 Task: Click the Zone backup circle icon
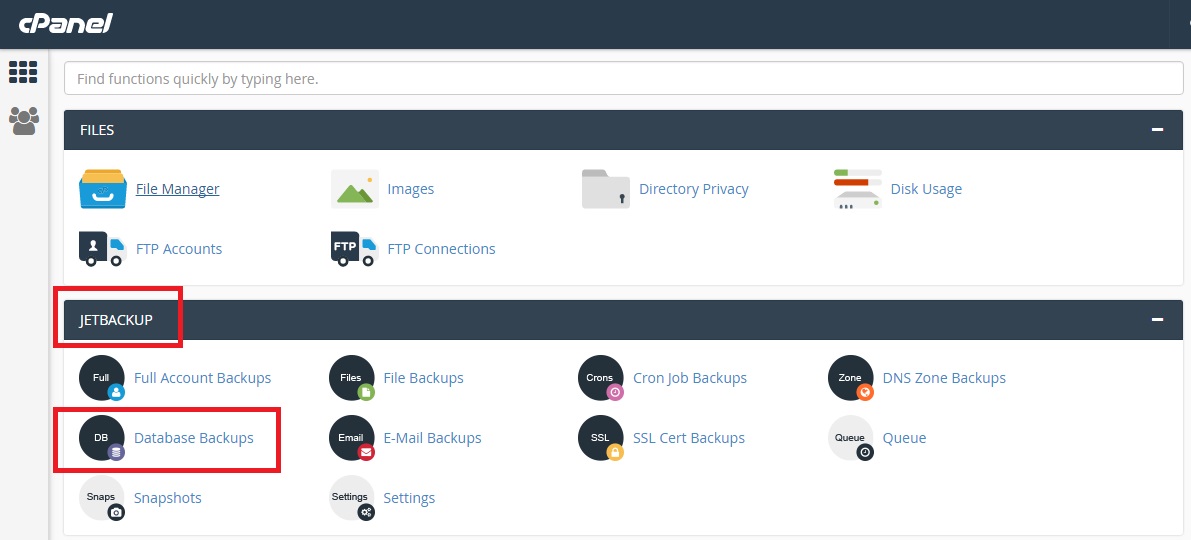[851, 377]
